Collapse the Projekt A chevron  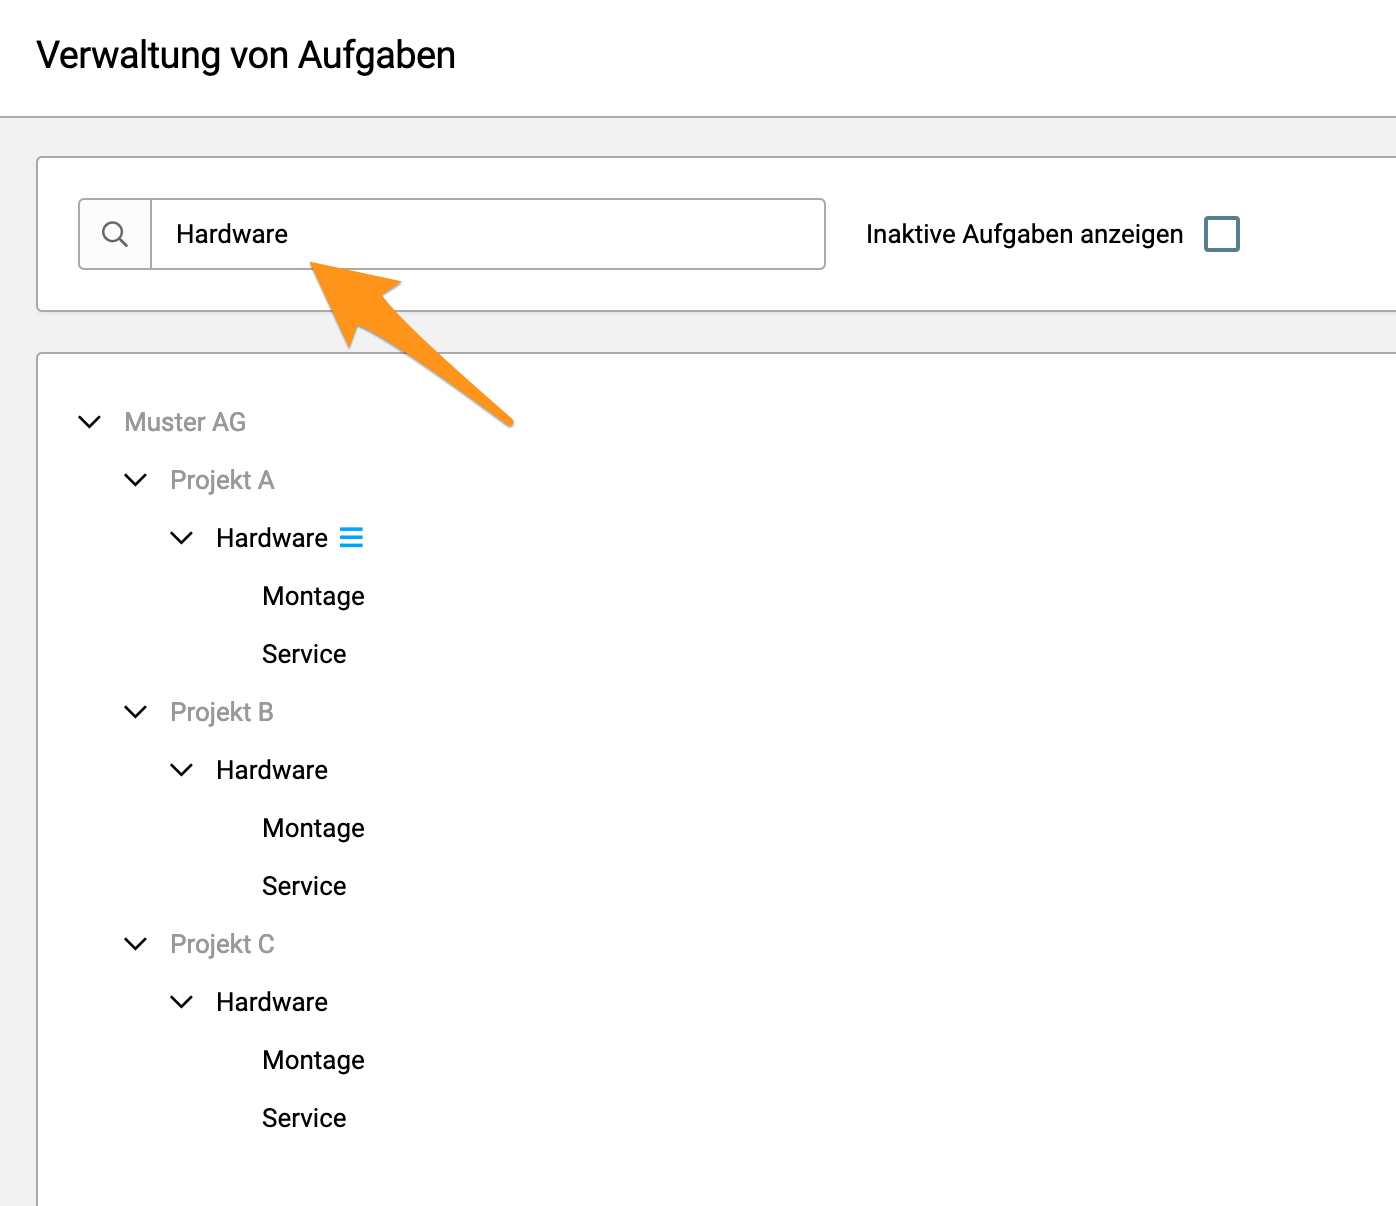point(136,480)
